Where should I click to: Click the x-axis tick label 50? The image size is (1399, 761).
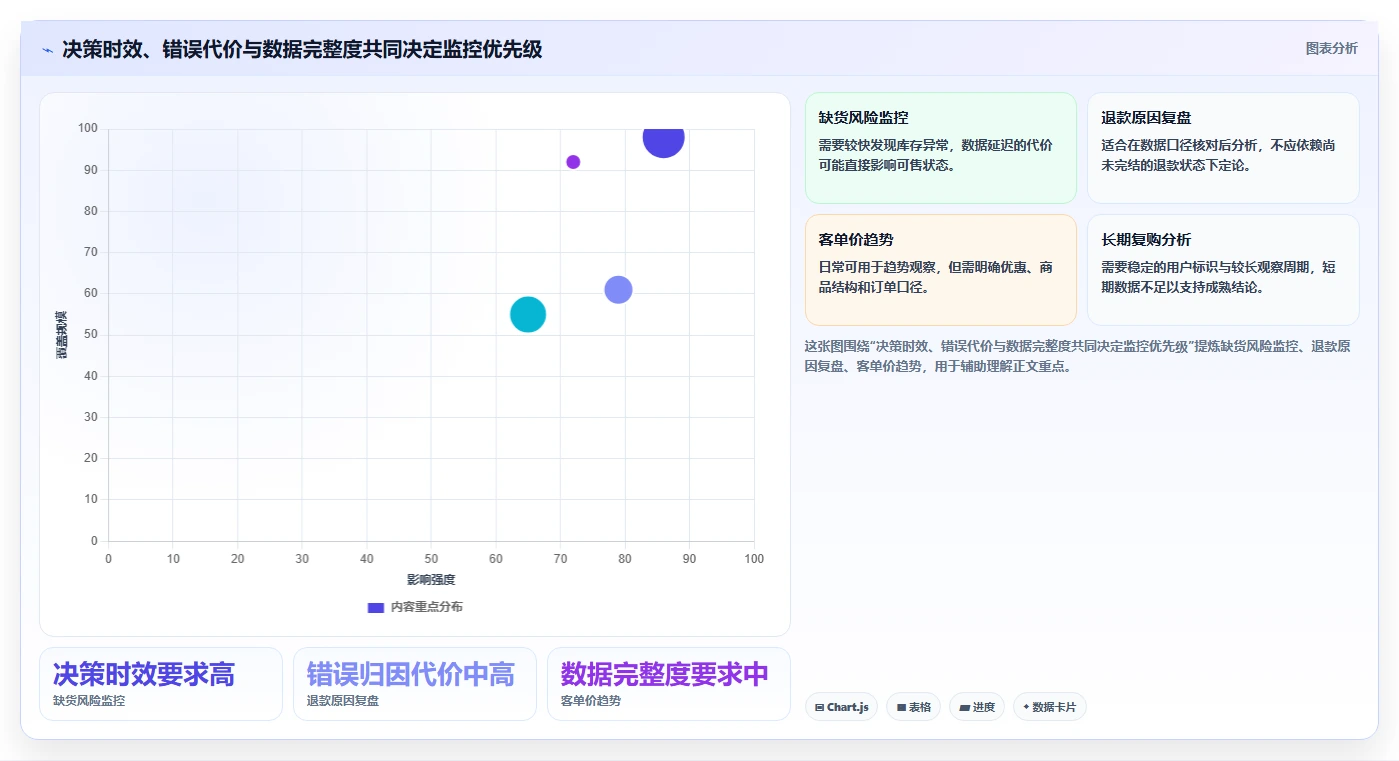(431, 559)
